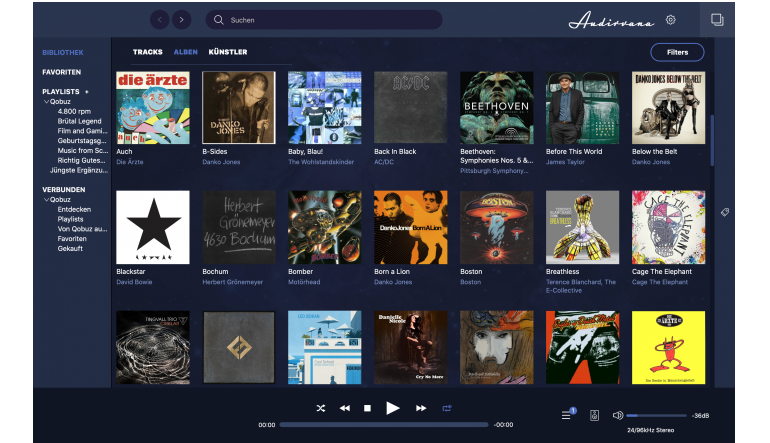Toggle shuffle playback
The height and width of the screenshot is (443, 770).
(x=321, y=408)
